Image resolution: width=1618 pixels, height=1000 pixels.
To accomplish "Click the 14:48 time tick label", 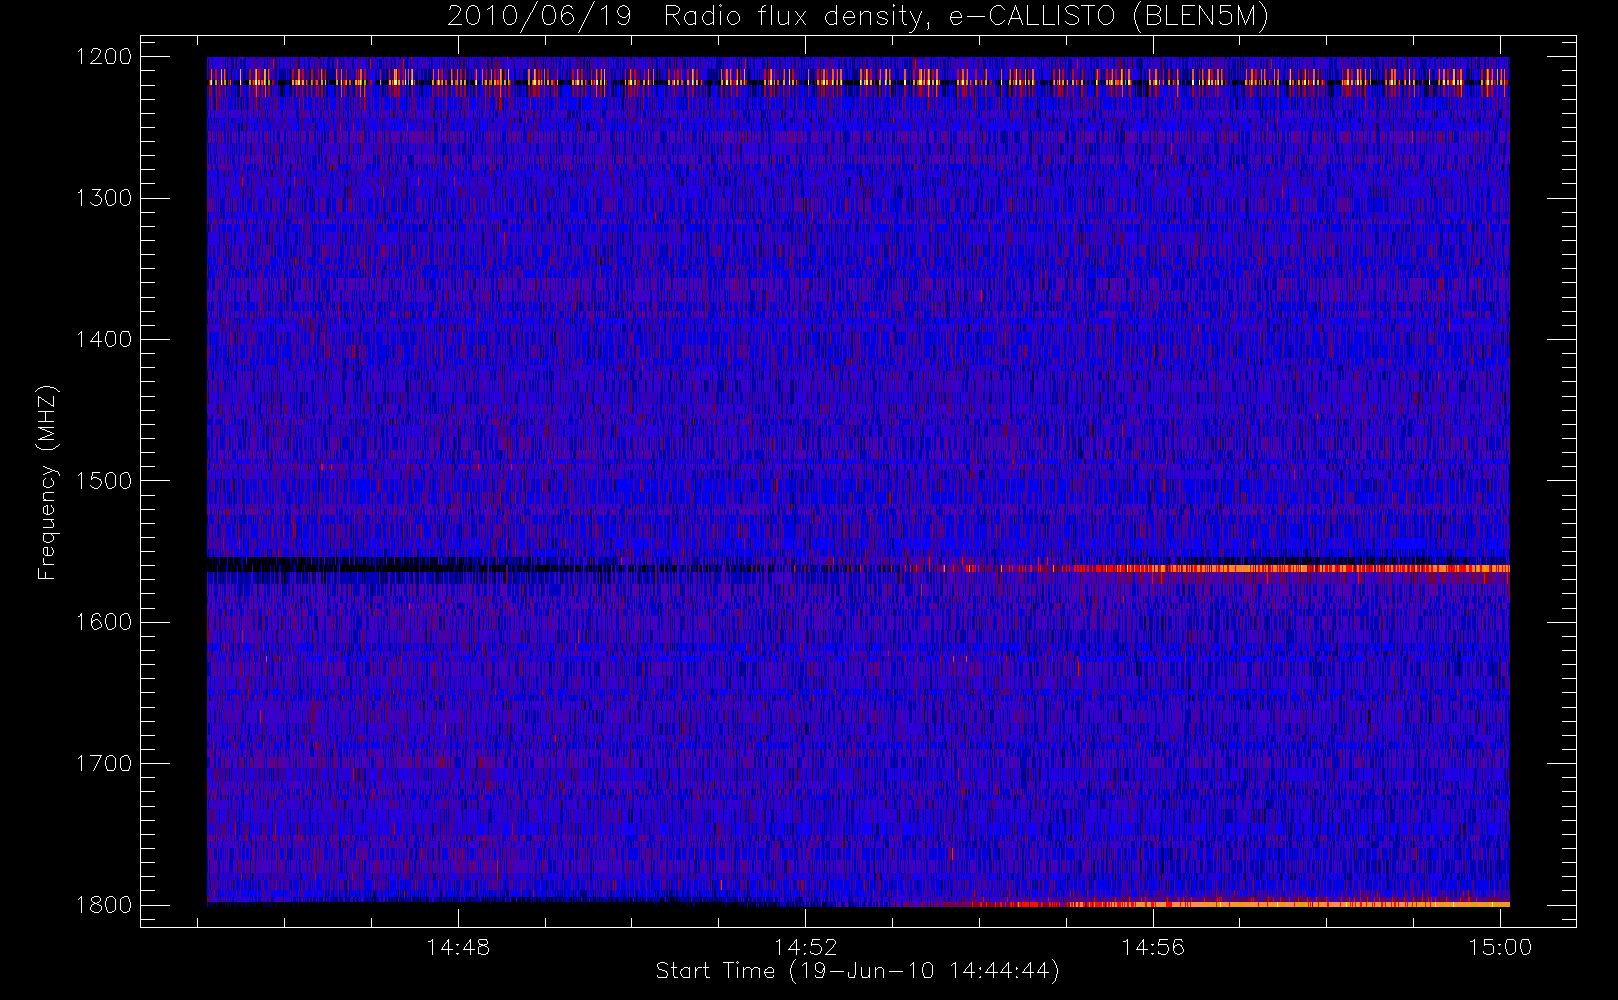I will (458, 947).
